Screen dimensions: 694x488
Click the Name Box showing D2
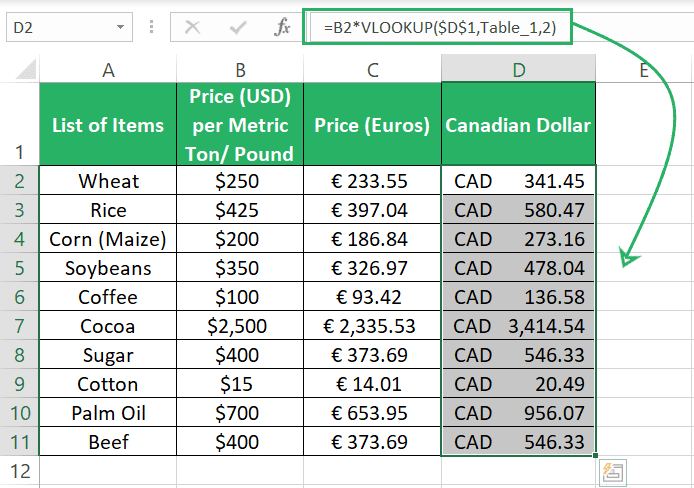click(x=69, y=27)
